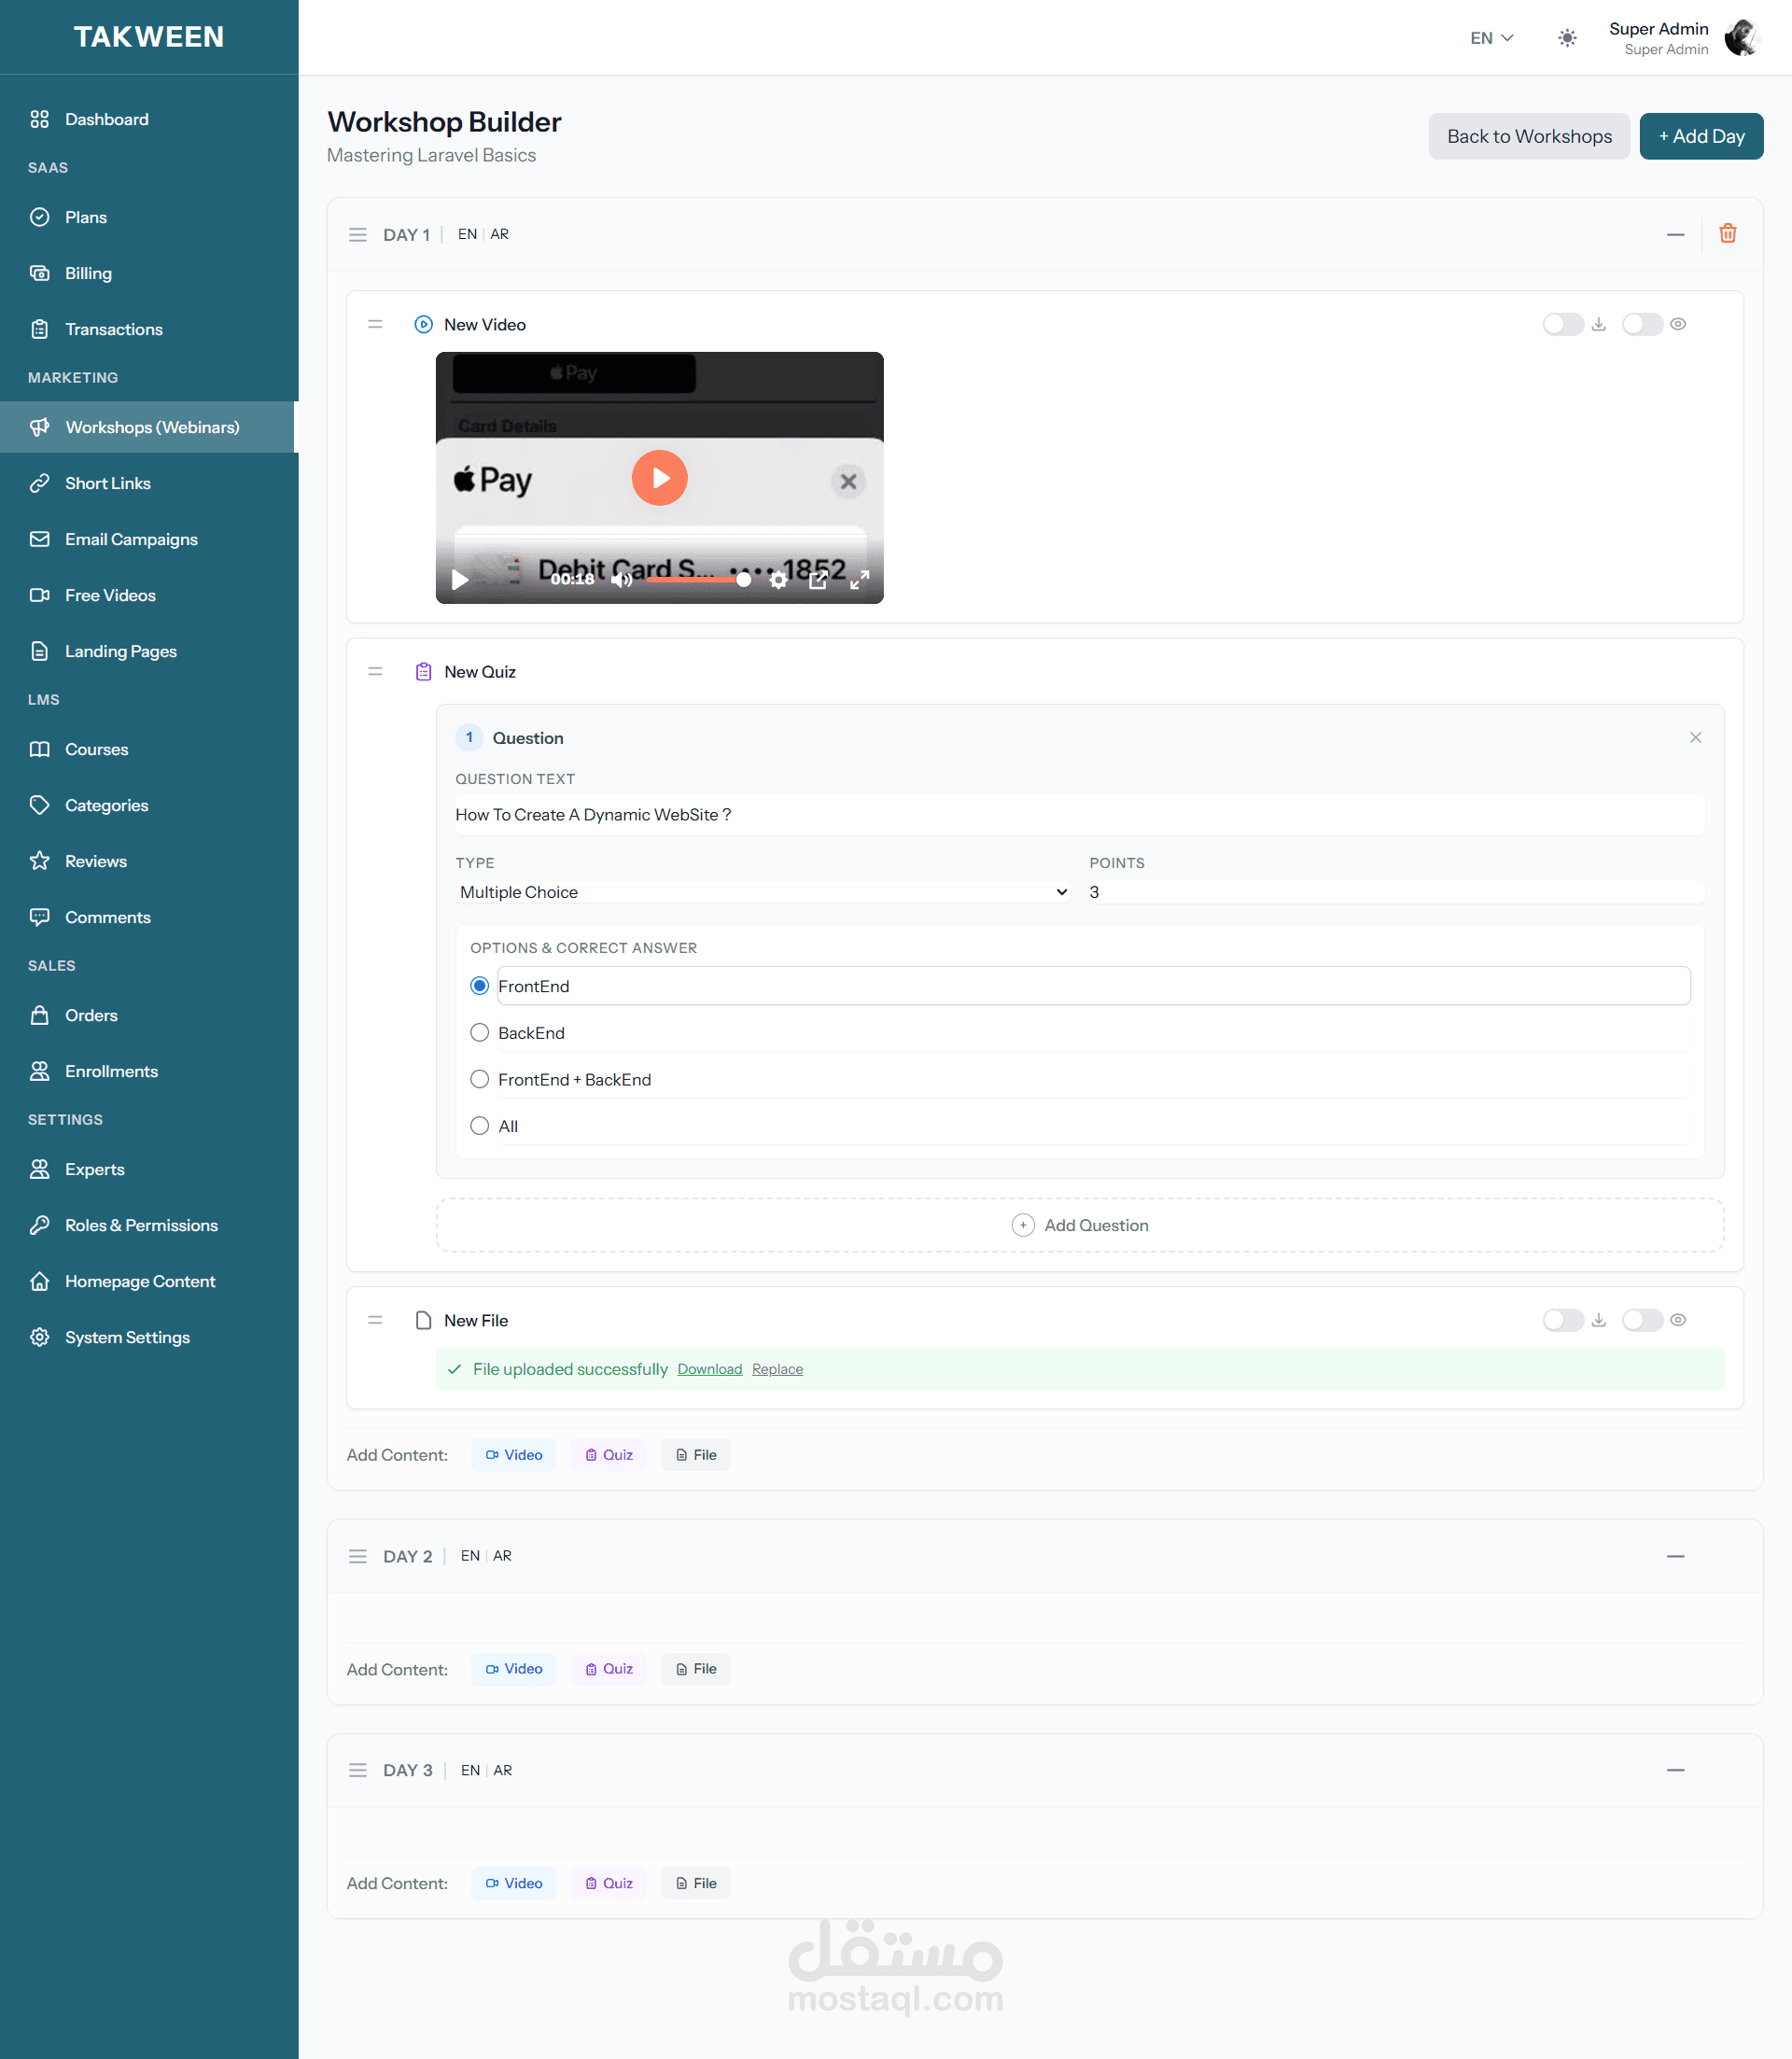Open EN language dropdown in header
The width and height of the screenshot is (1792, 2059).
(1491, 38)
